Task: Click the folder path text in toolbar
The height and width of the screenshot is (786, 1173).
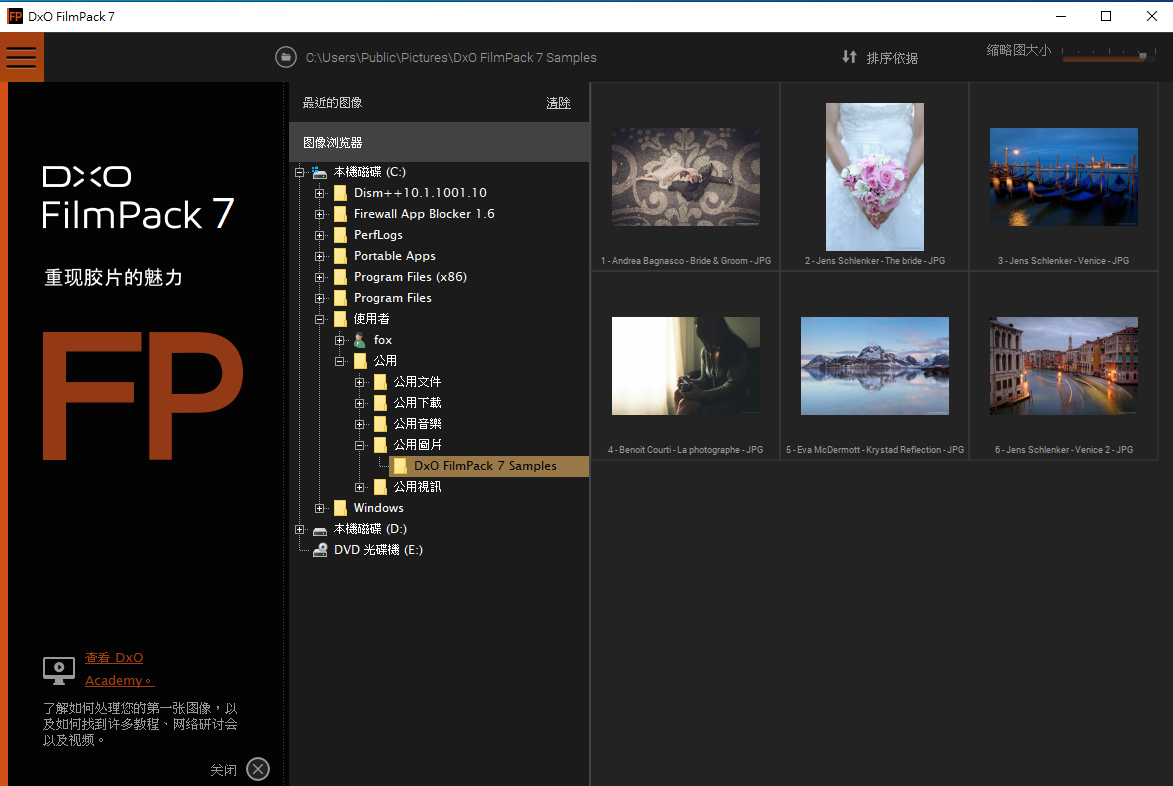Action: 451,58
